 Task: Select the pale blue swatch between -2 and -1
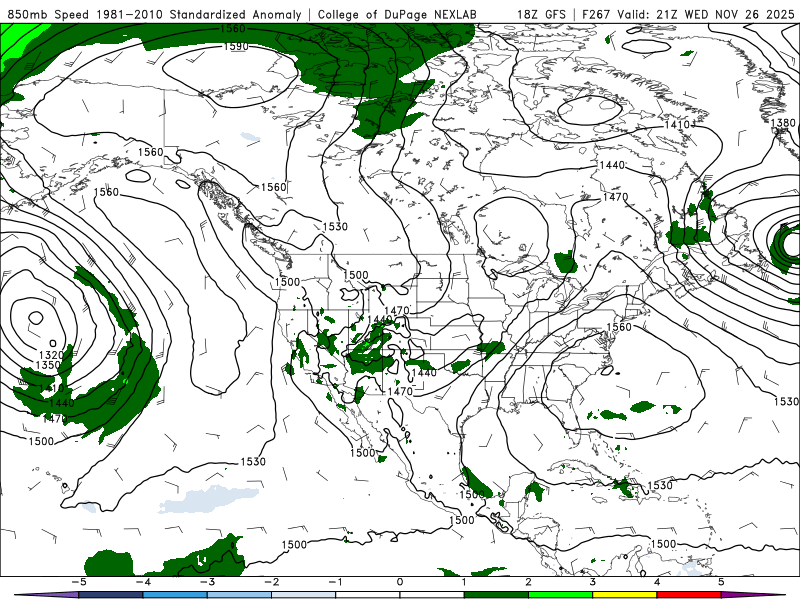click(304, 595)
